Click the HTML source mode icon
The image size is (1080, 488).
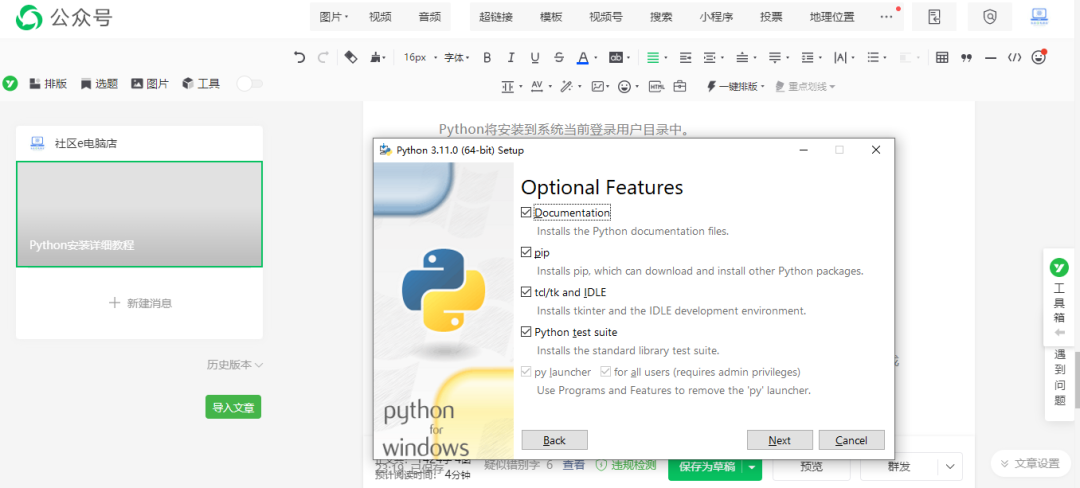[657, 86]
